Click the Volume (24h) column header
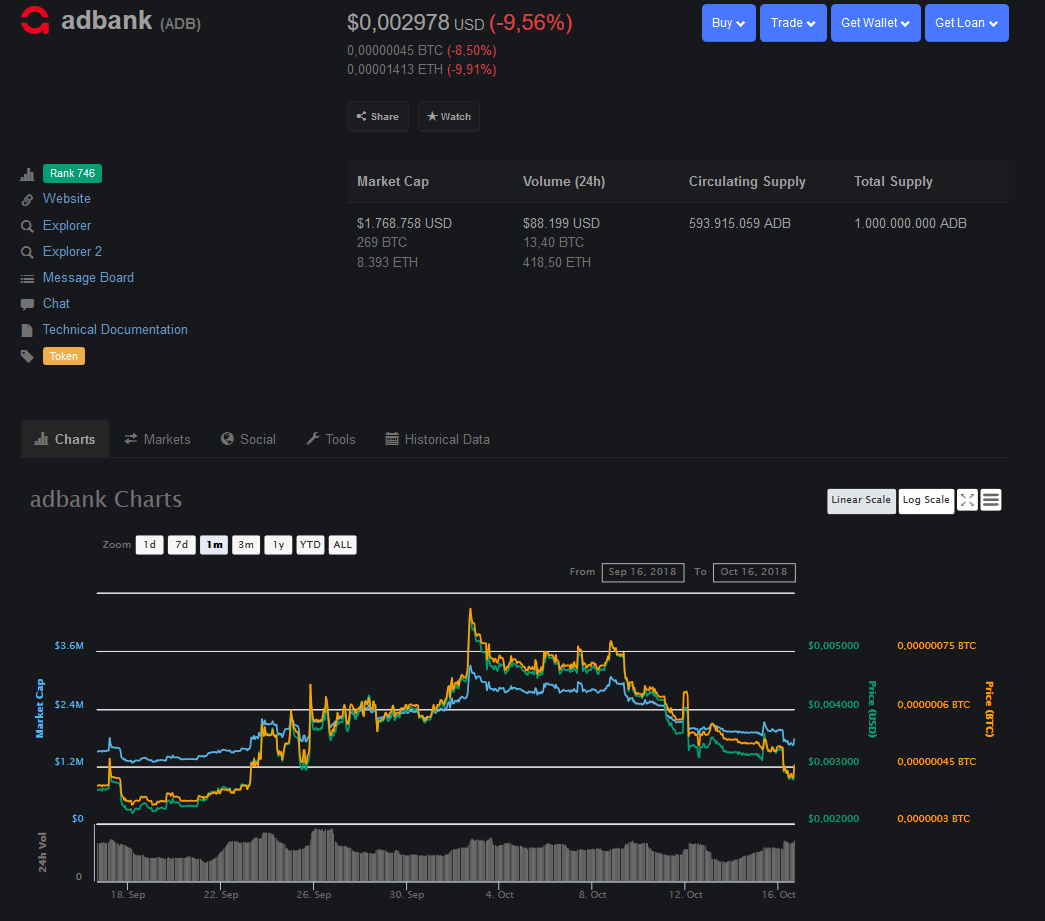This screenshot has height=921, width=1045. 564,181
